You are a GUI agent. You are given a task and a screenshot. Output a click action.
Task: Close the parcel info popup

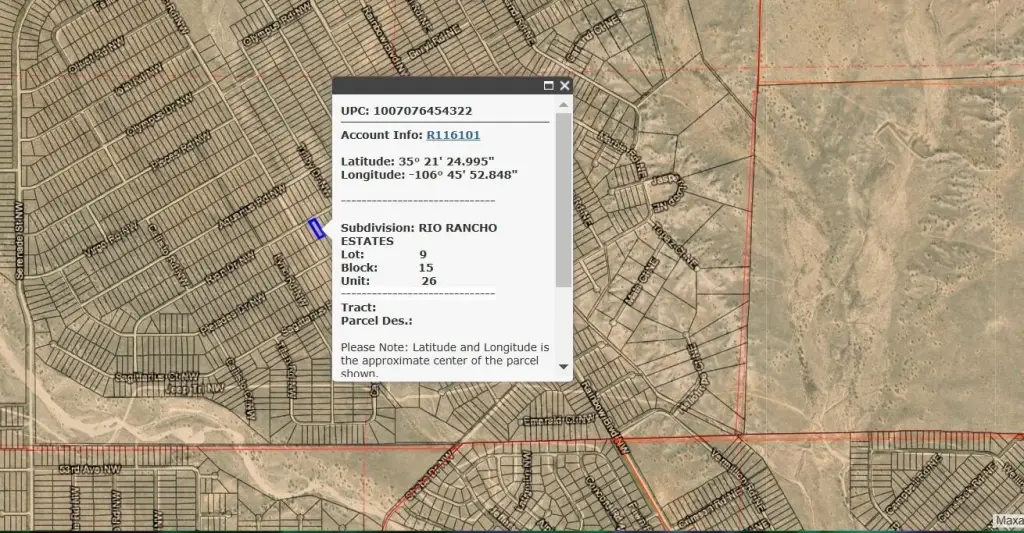pyautogui.click(x=565, y=86)
